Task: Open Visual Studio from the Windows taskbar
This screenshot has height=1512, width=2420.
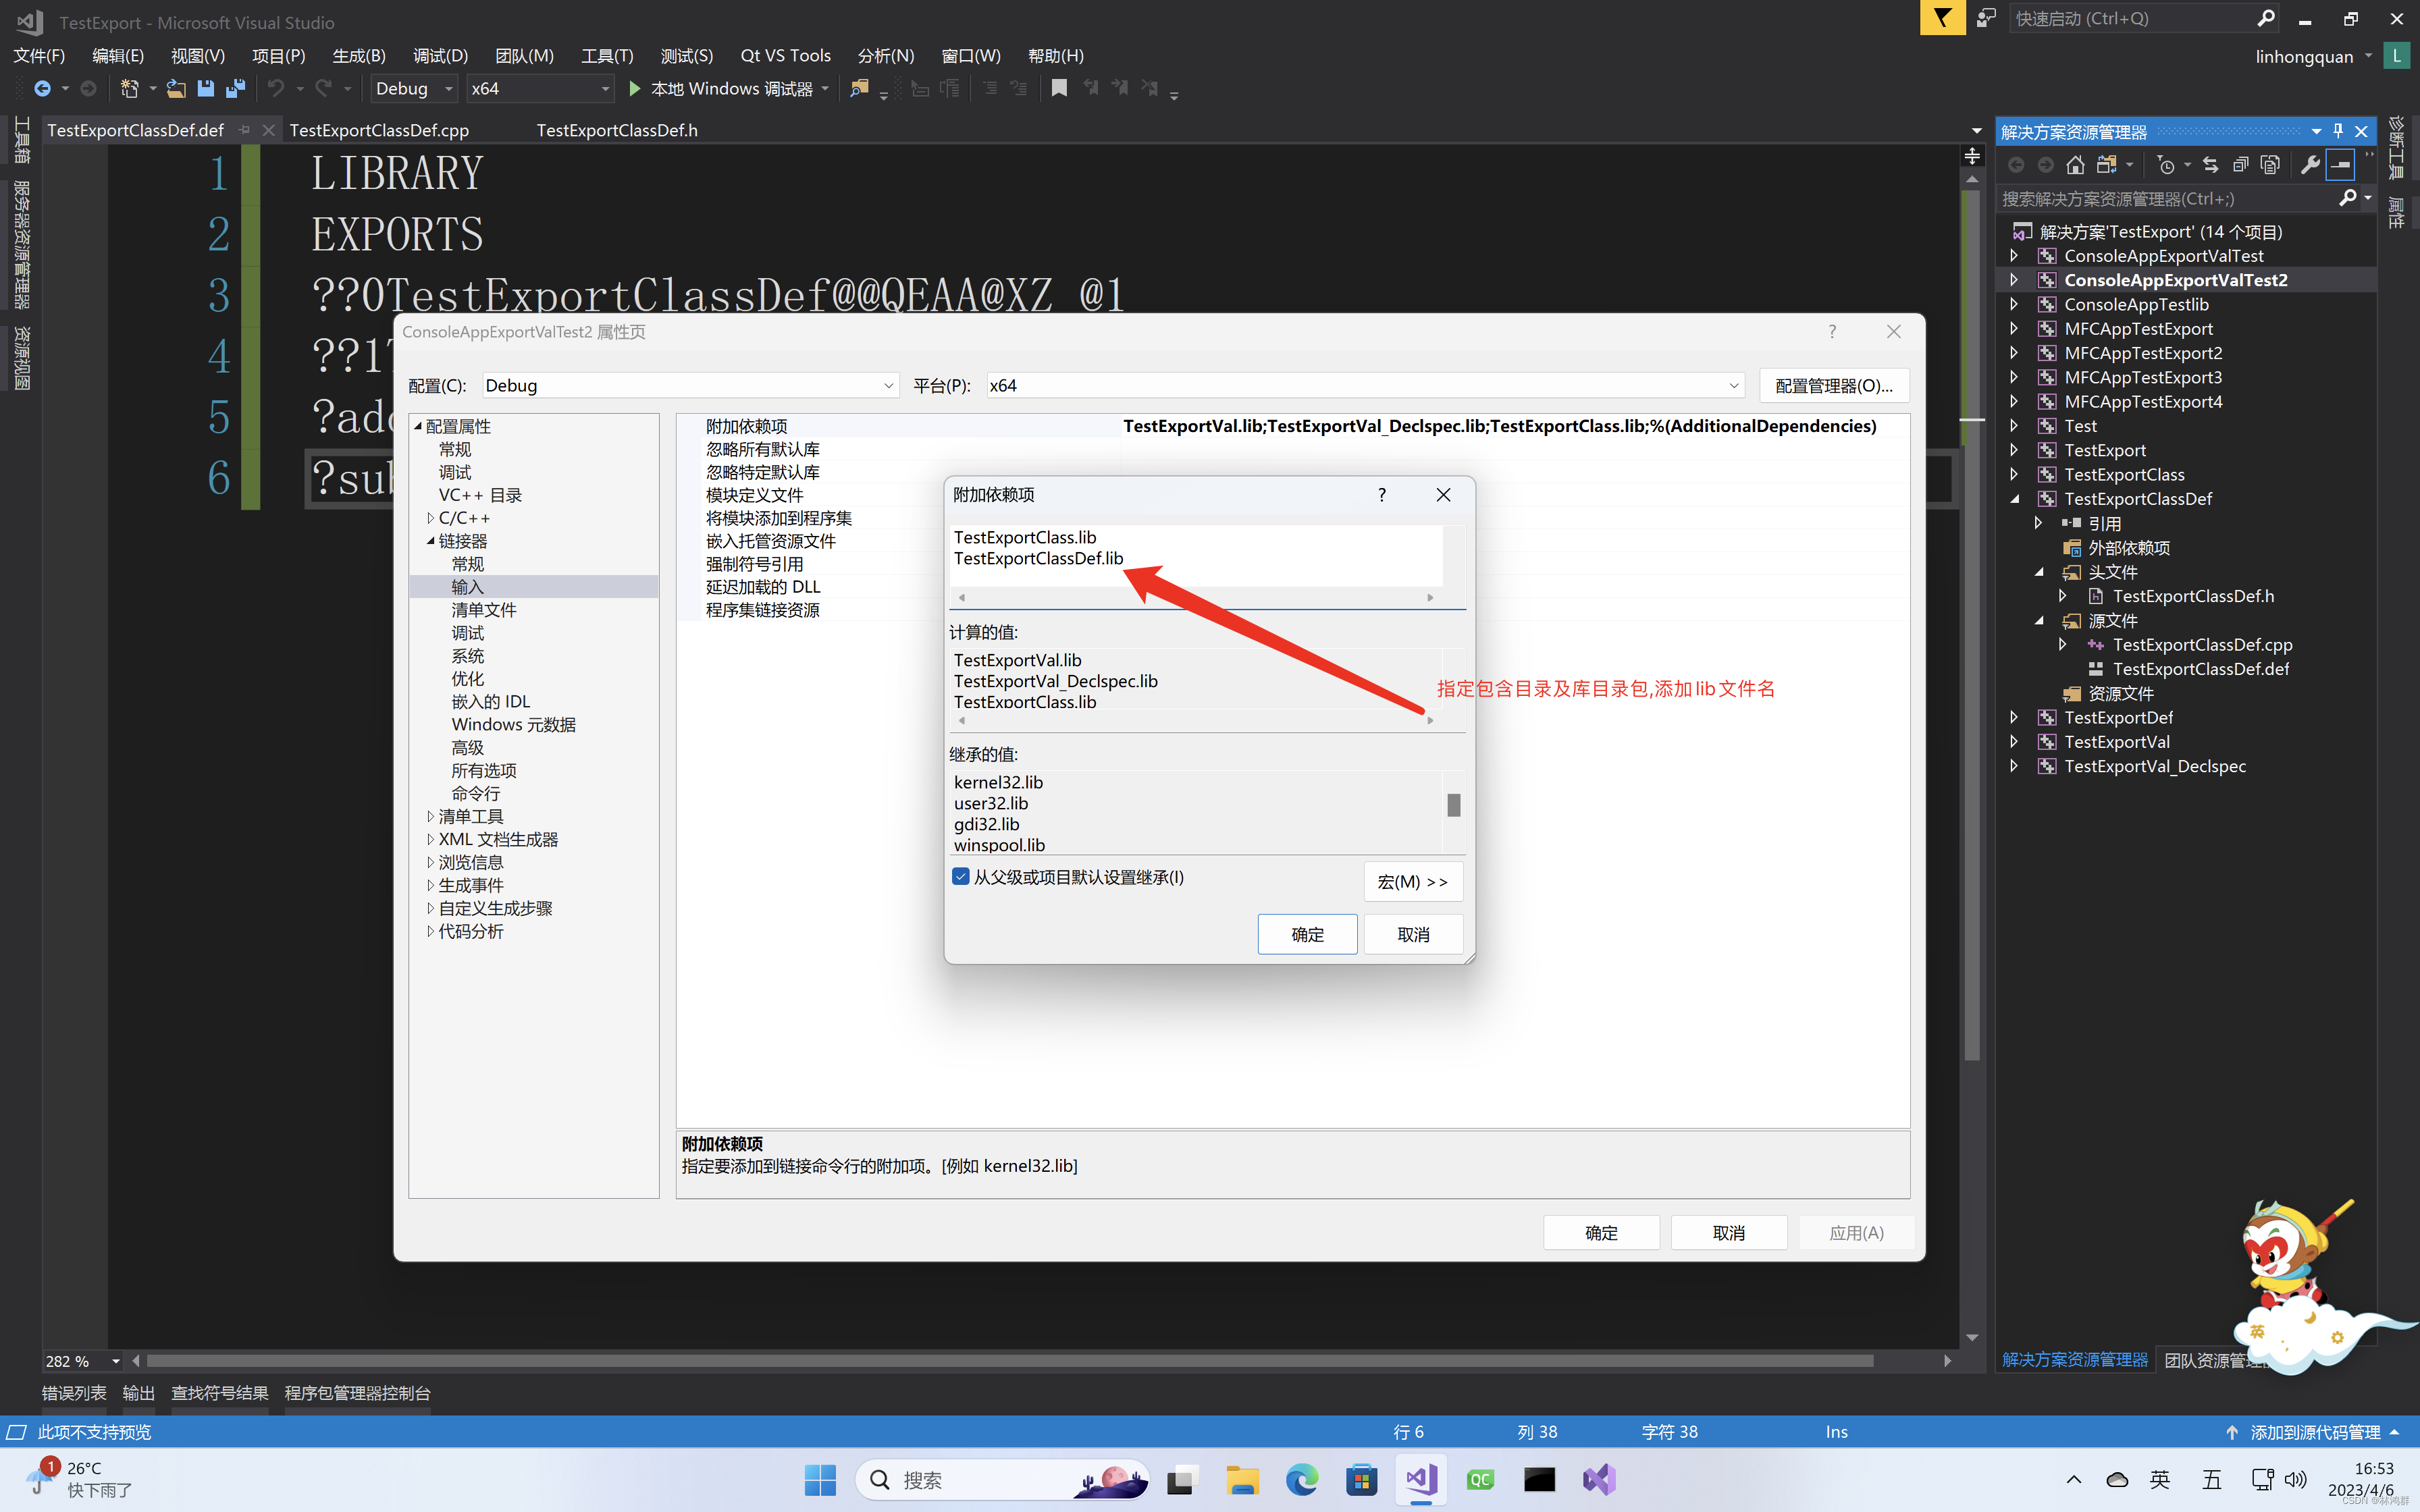Action: coord(1420,1480)
